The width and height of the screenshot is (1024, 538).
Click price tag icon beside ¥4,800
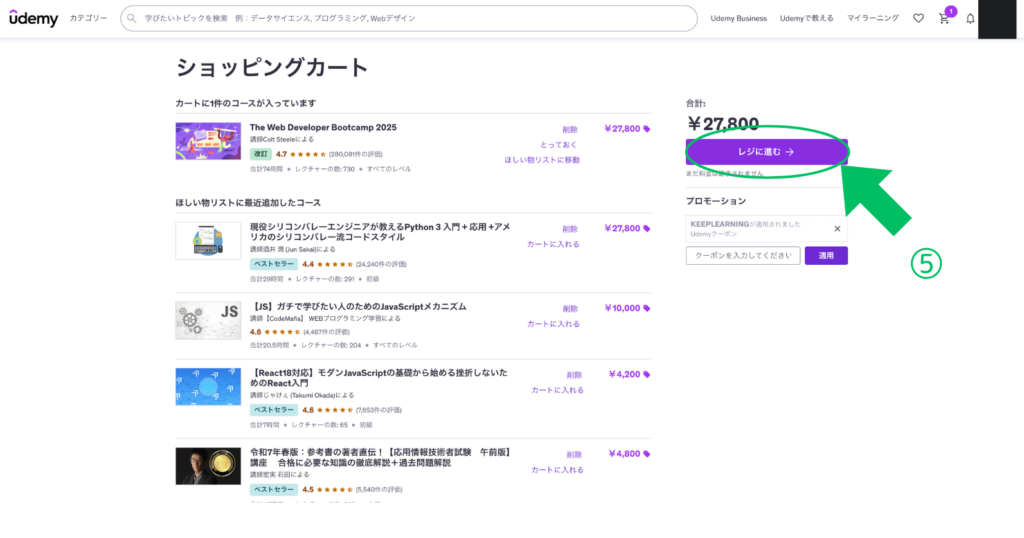[x=647, y=454]
